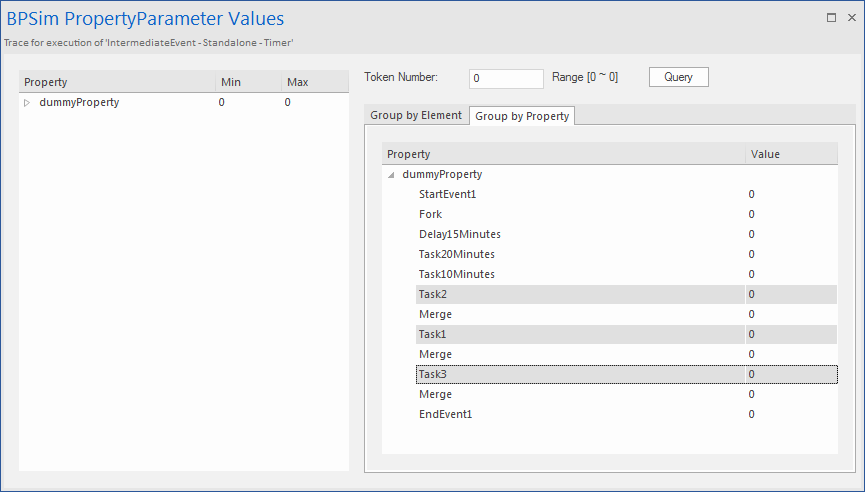Image resolution: width=865 pixels, height=492 pixels.
Task: Select the highlighted Task3 row
Action: tap(434, 374)
